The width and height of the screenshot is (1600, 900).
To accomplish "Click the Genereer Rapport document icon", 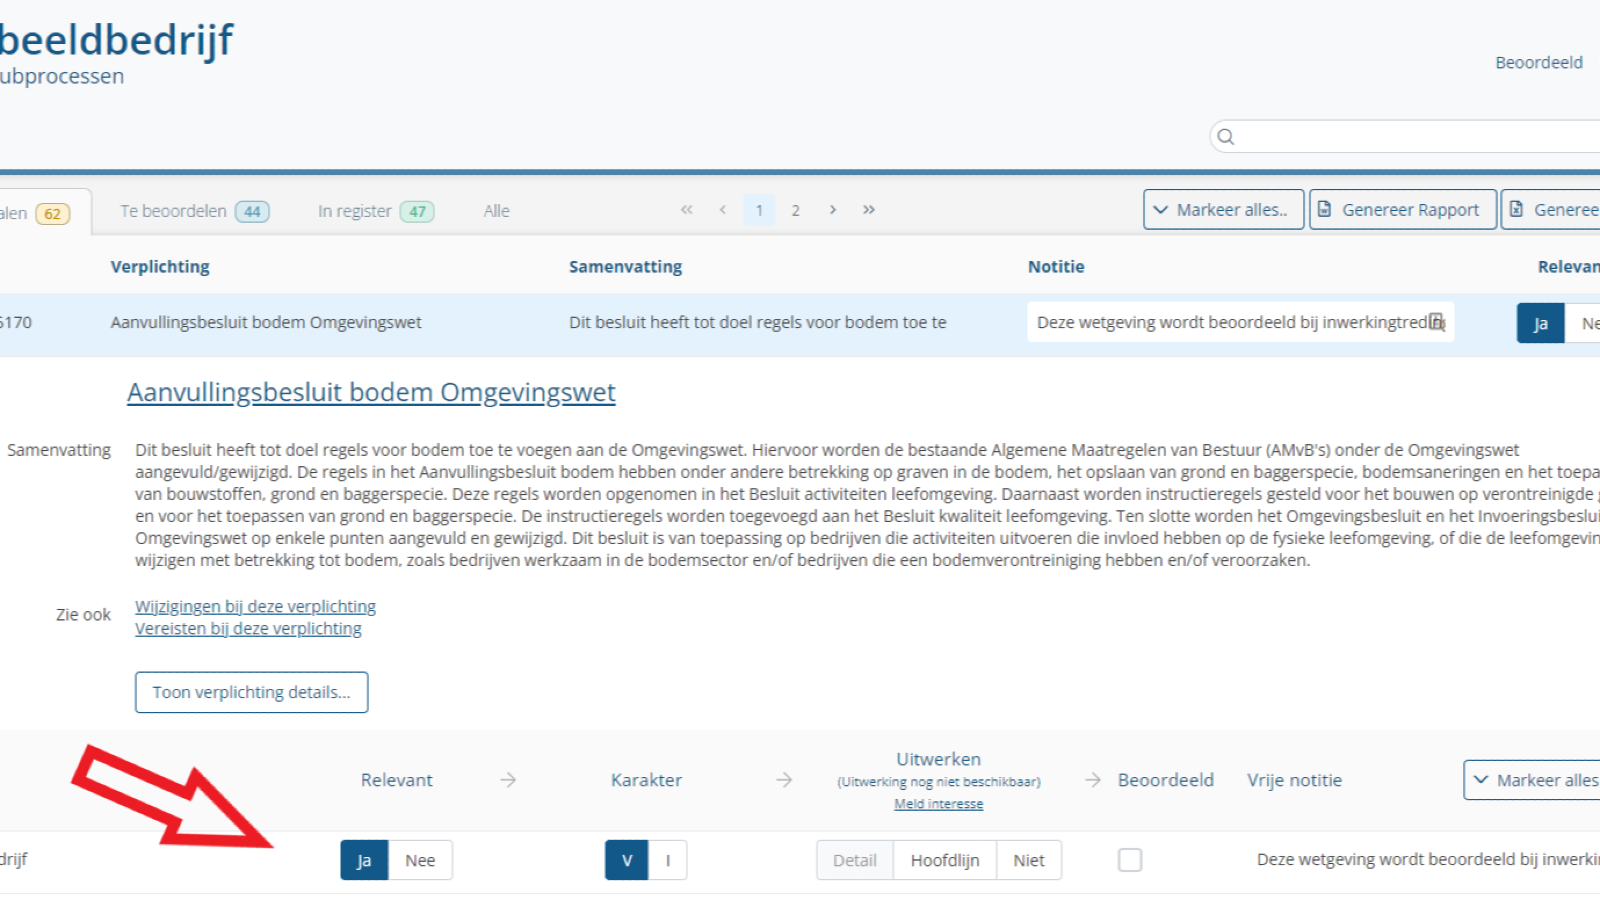I will tap(1325, 210).
